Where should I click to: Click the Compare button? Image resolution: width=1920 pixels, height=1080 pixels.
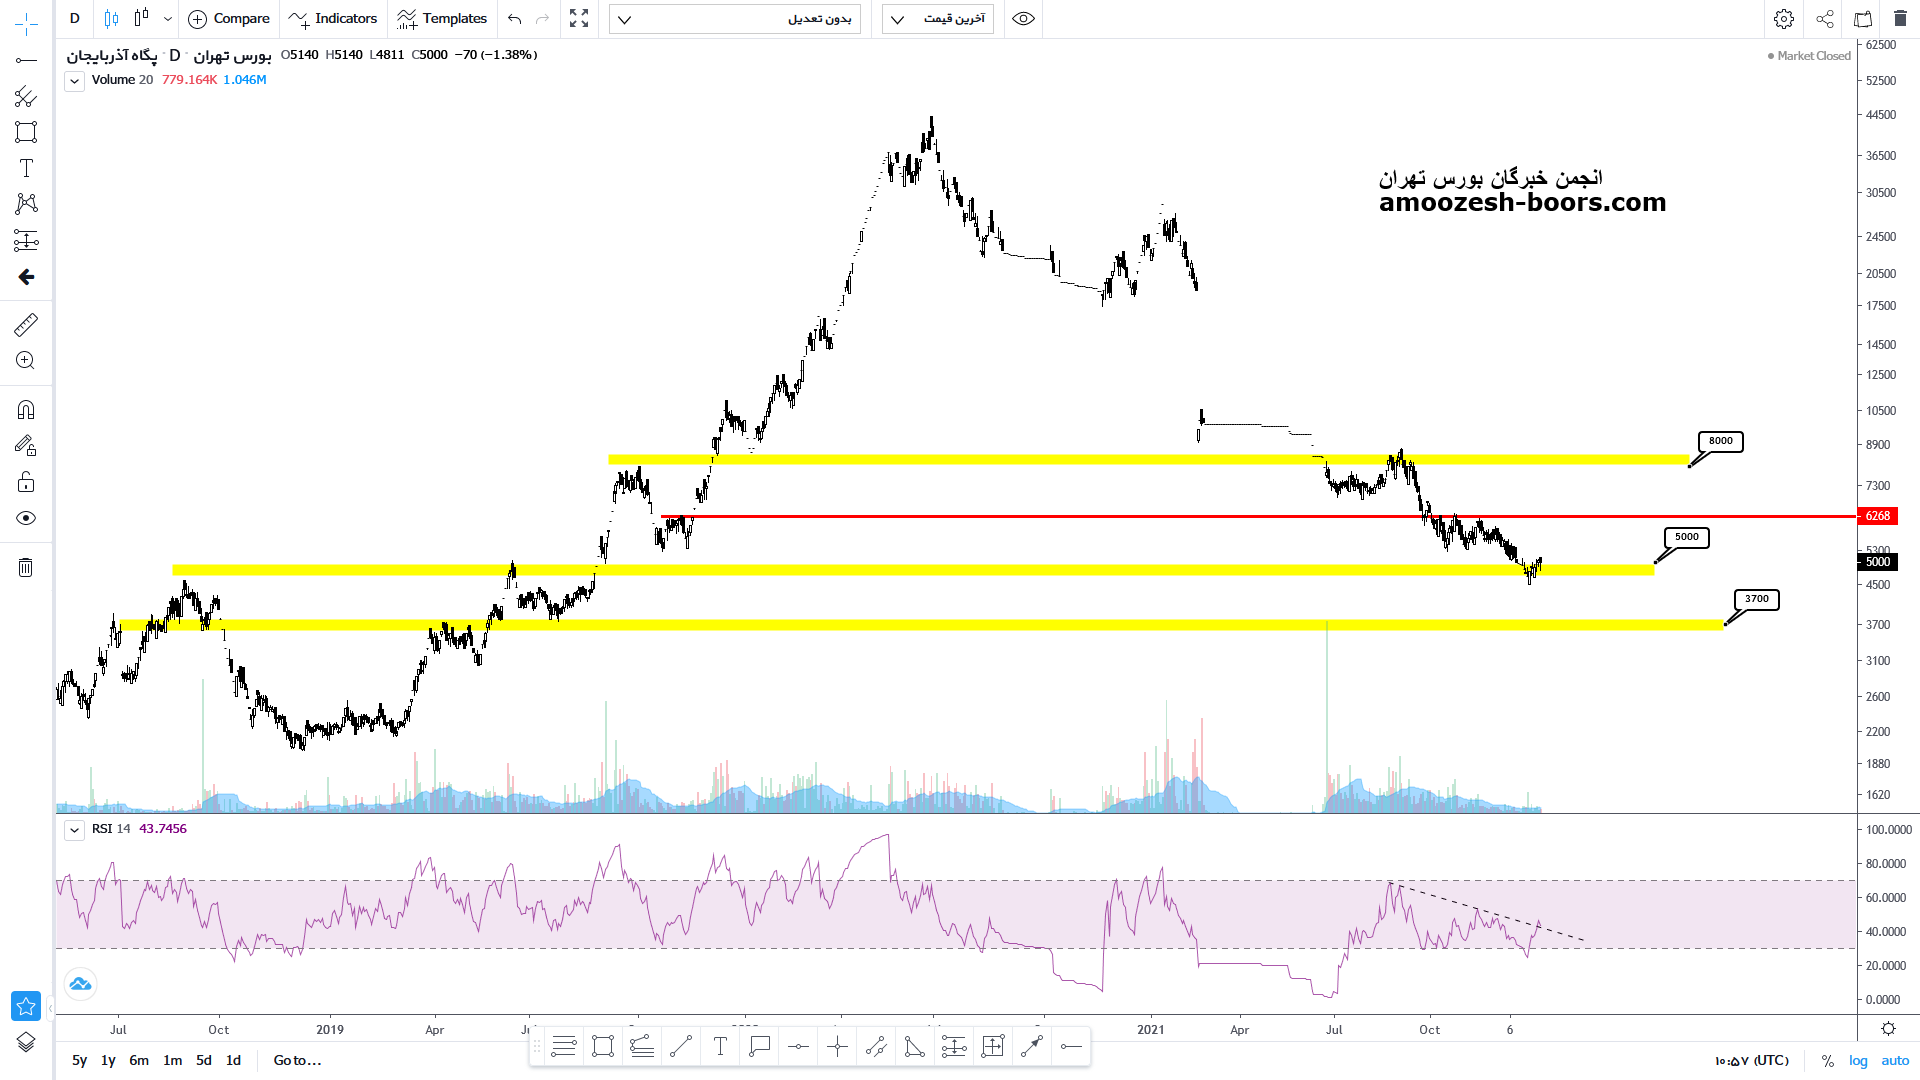click(229, 19)
